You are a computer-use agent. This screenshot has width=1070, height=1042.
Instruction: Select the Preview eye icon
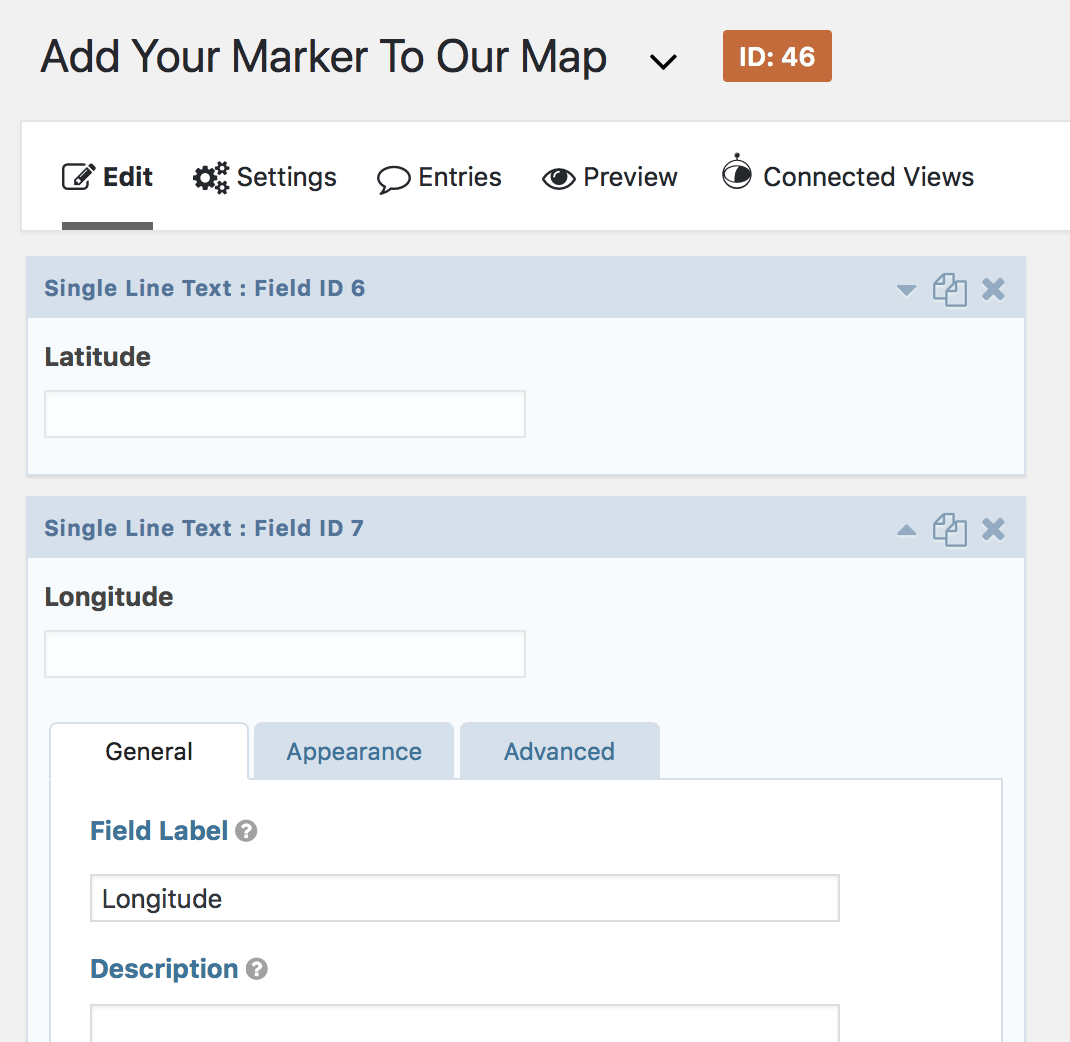(558, 177)
